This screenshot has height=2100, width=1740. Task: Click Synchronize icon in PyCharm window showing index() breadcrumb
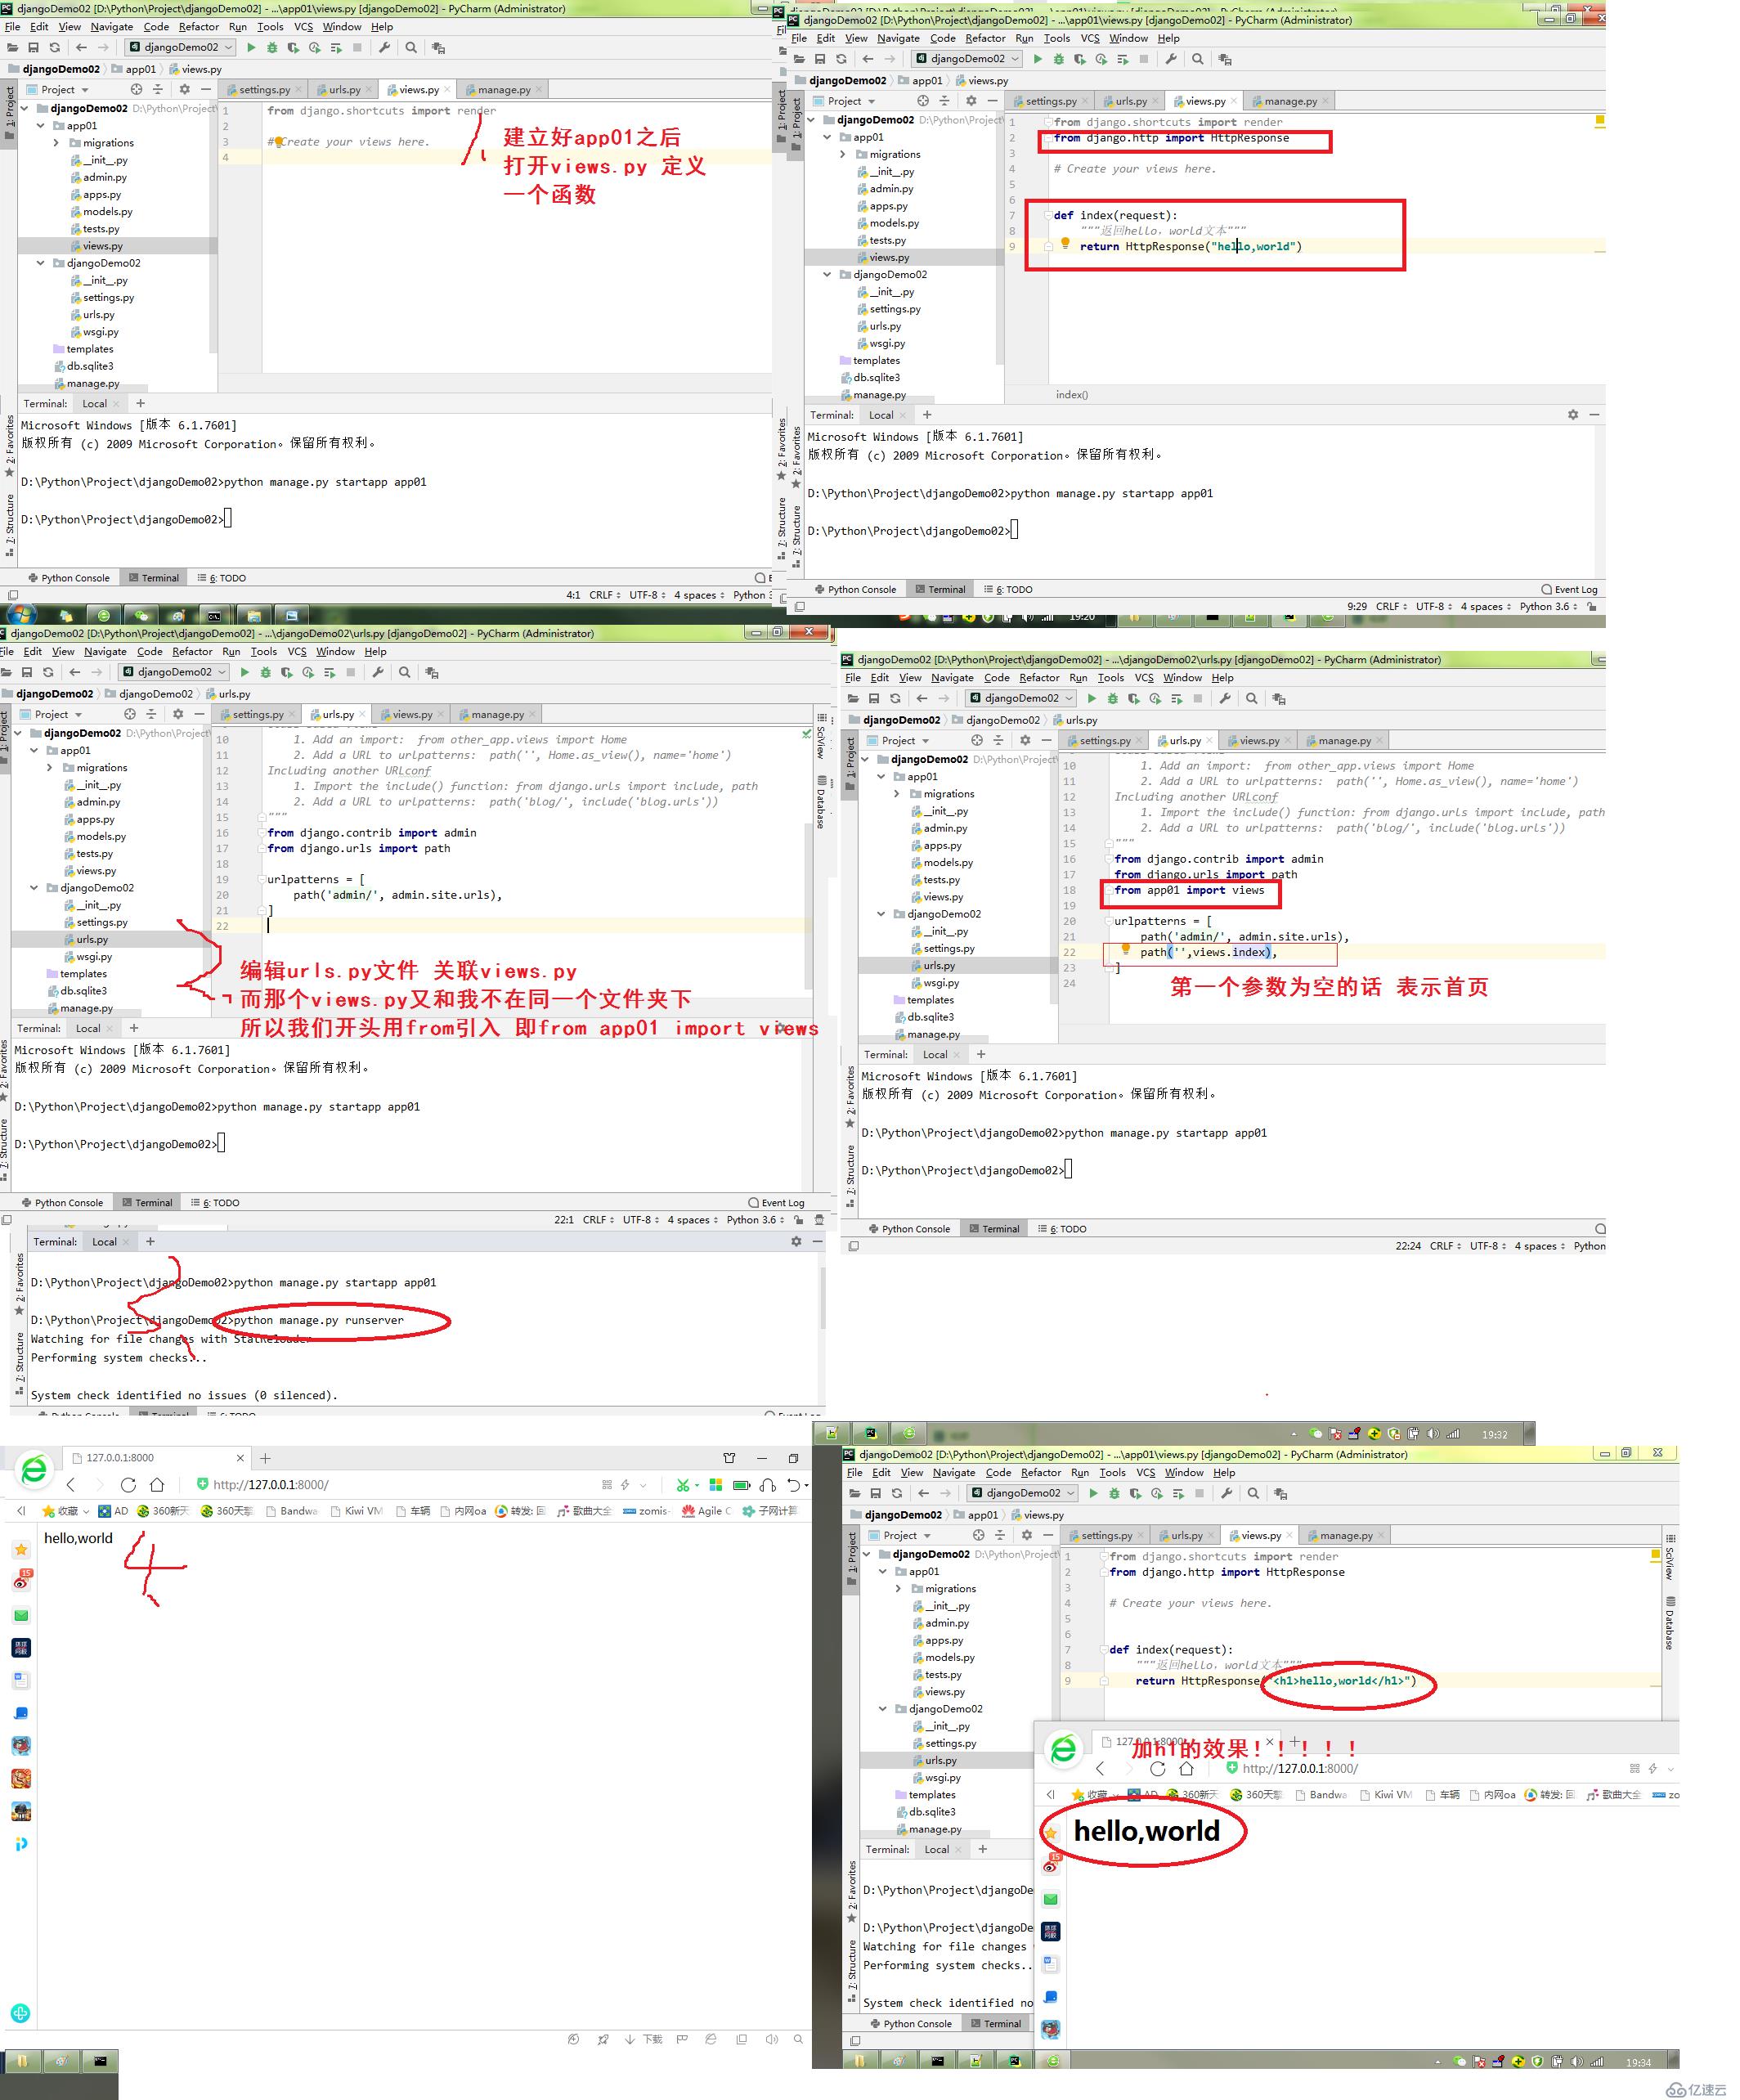pyautogui.click(x=841, y=59)
